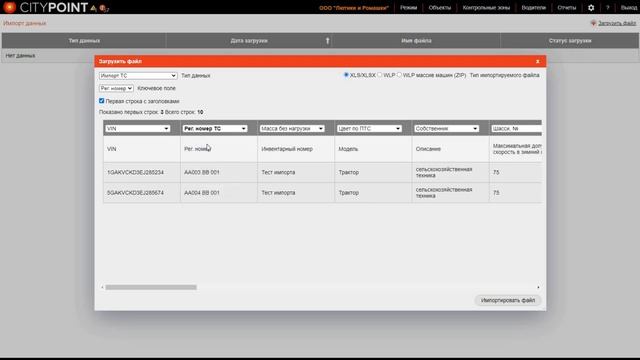Open Собственник column mapping dropdown
Viewport: 640px width, 360px height.
click(x=447, y=129)
